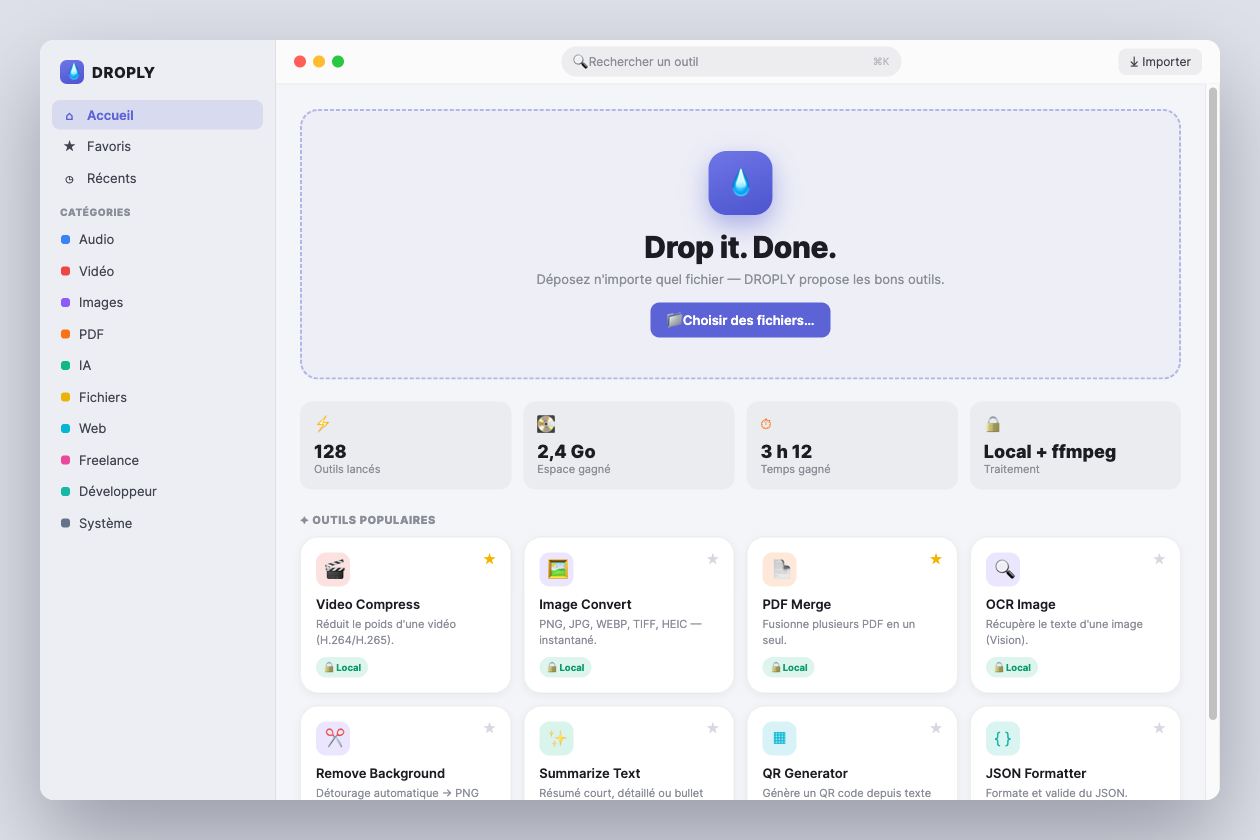
Task: Click the lightning icon on Outils lancés card
Action: pos(322,424)
